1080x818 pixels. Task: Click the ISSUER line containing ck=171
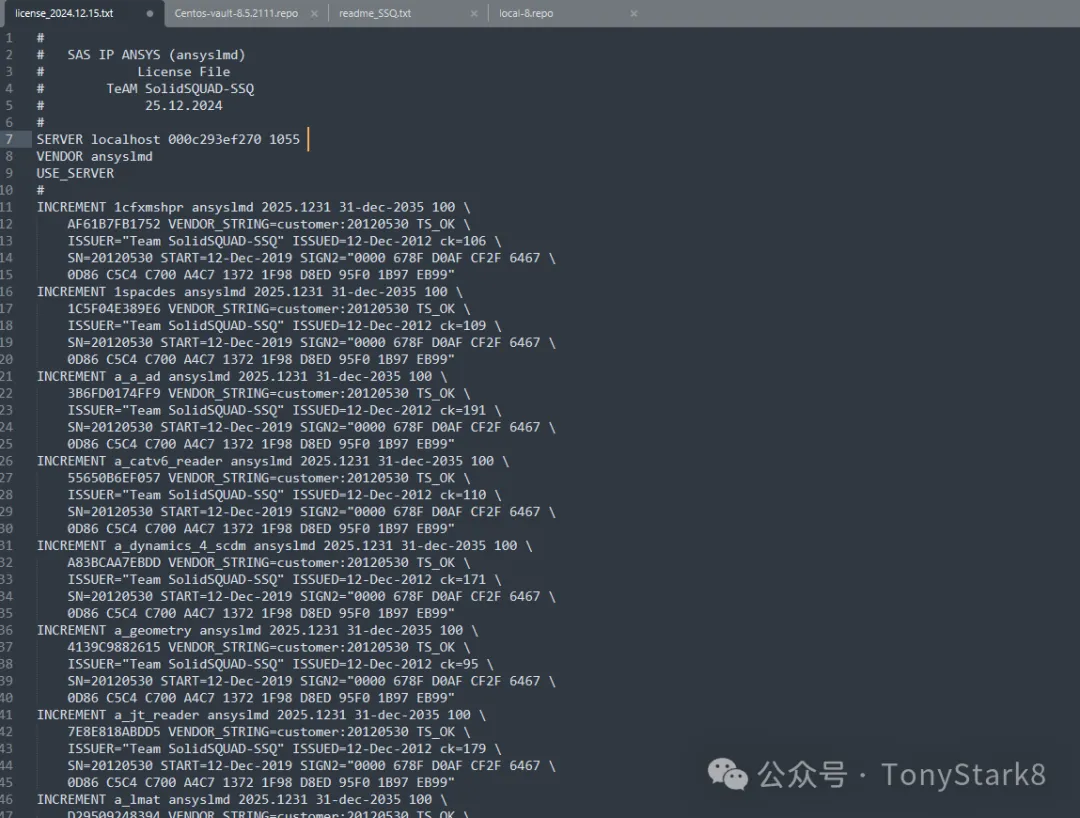click(x=284, y=580)
